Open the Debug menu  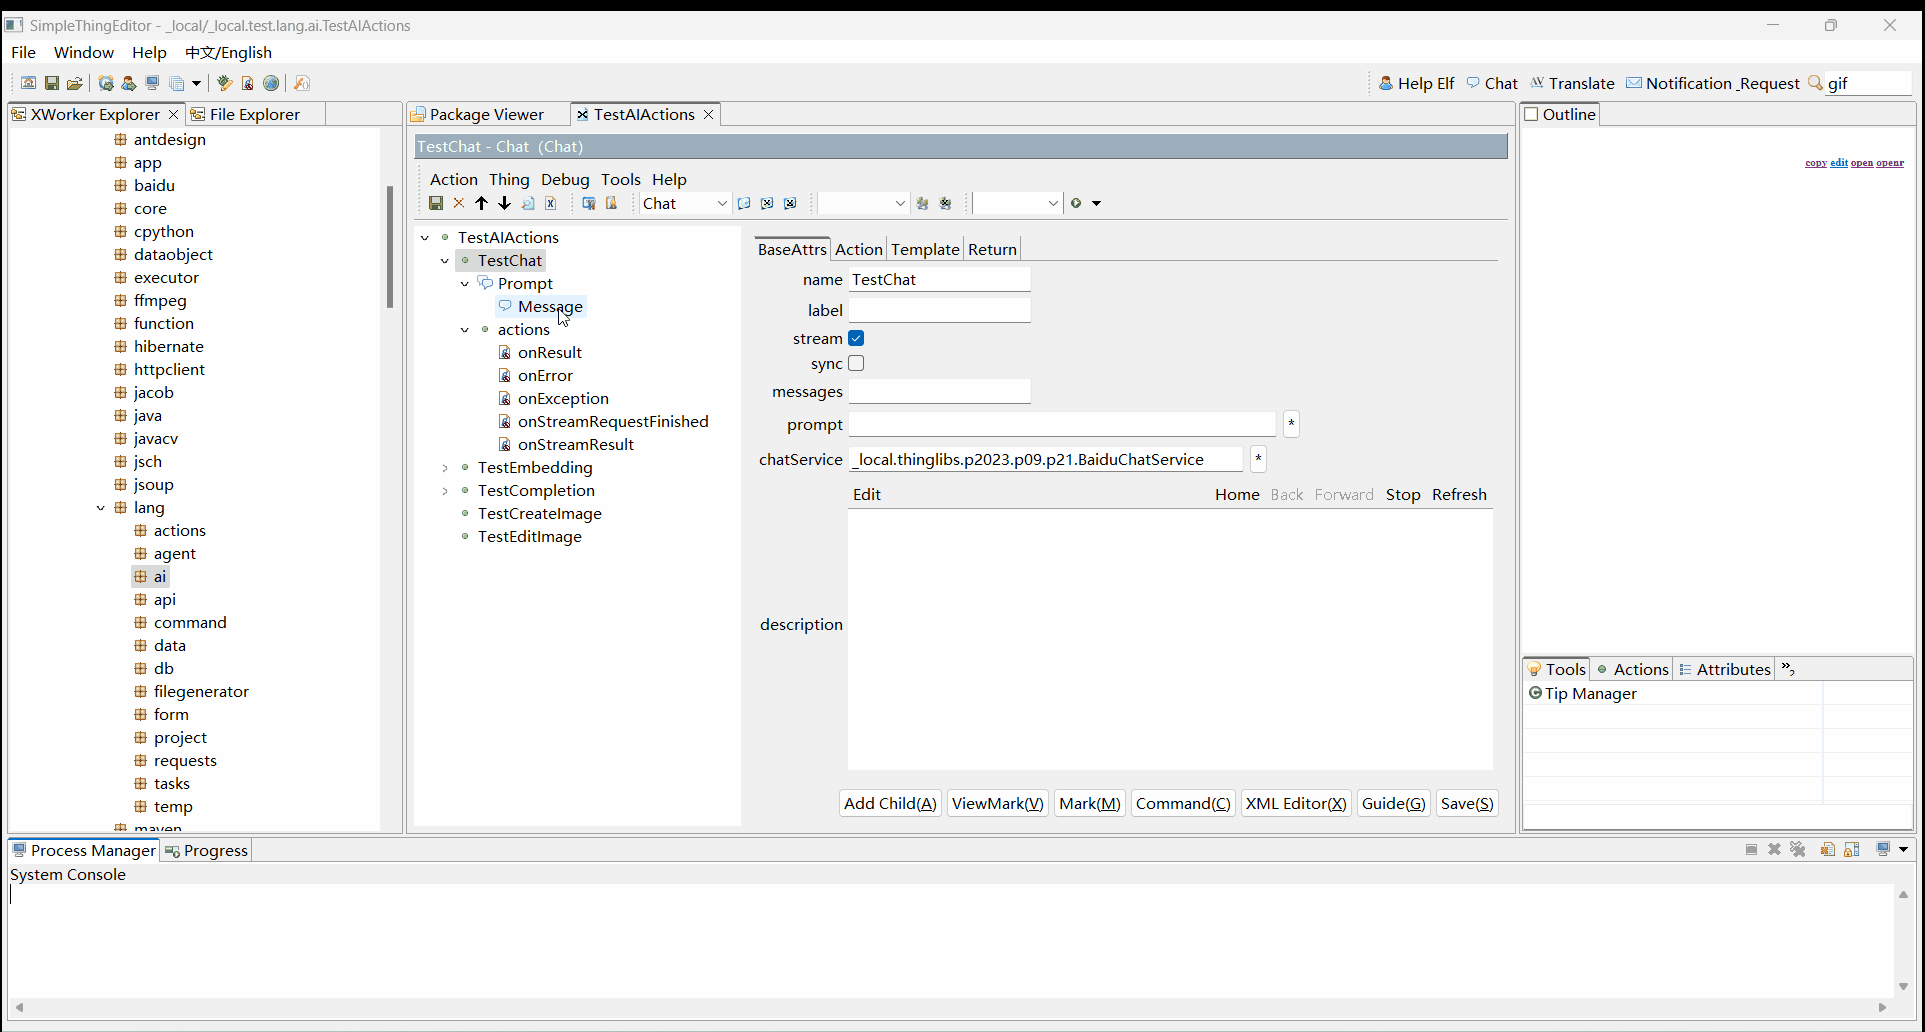point(565,179)
